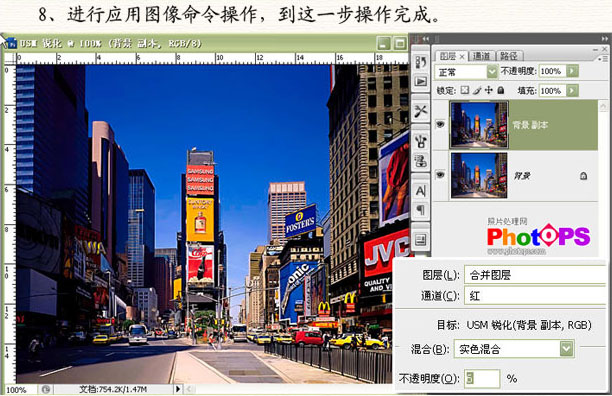
Task: Open the 混合 实色混合 dropdown arrow
Action: [x=567, y=348]
